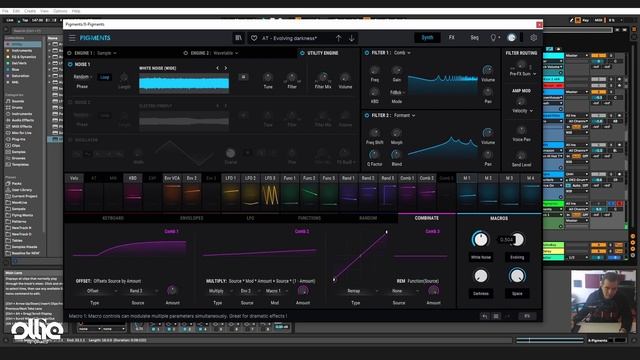Select the Velo modulation source
Viewport: 640px width, 360px height.
tap(74, 191)
